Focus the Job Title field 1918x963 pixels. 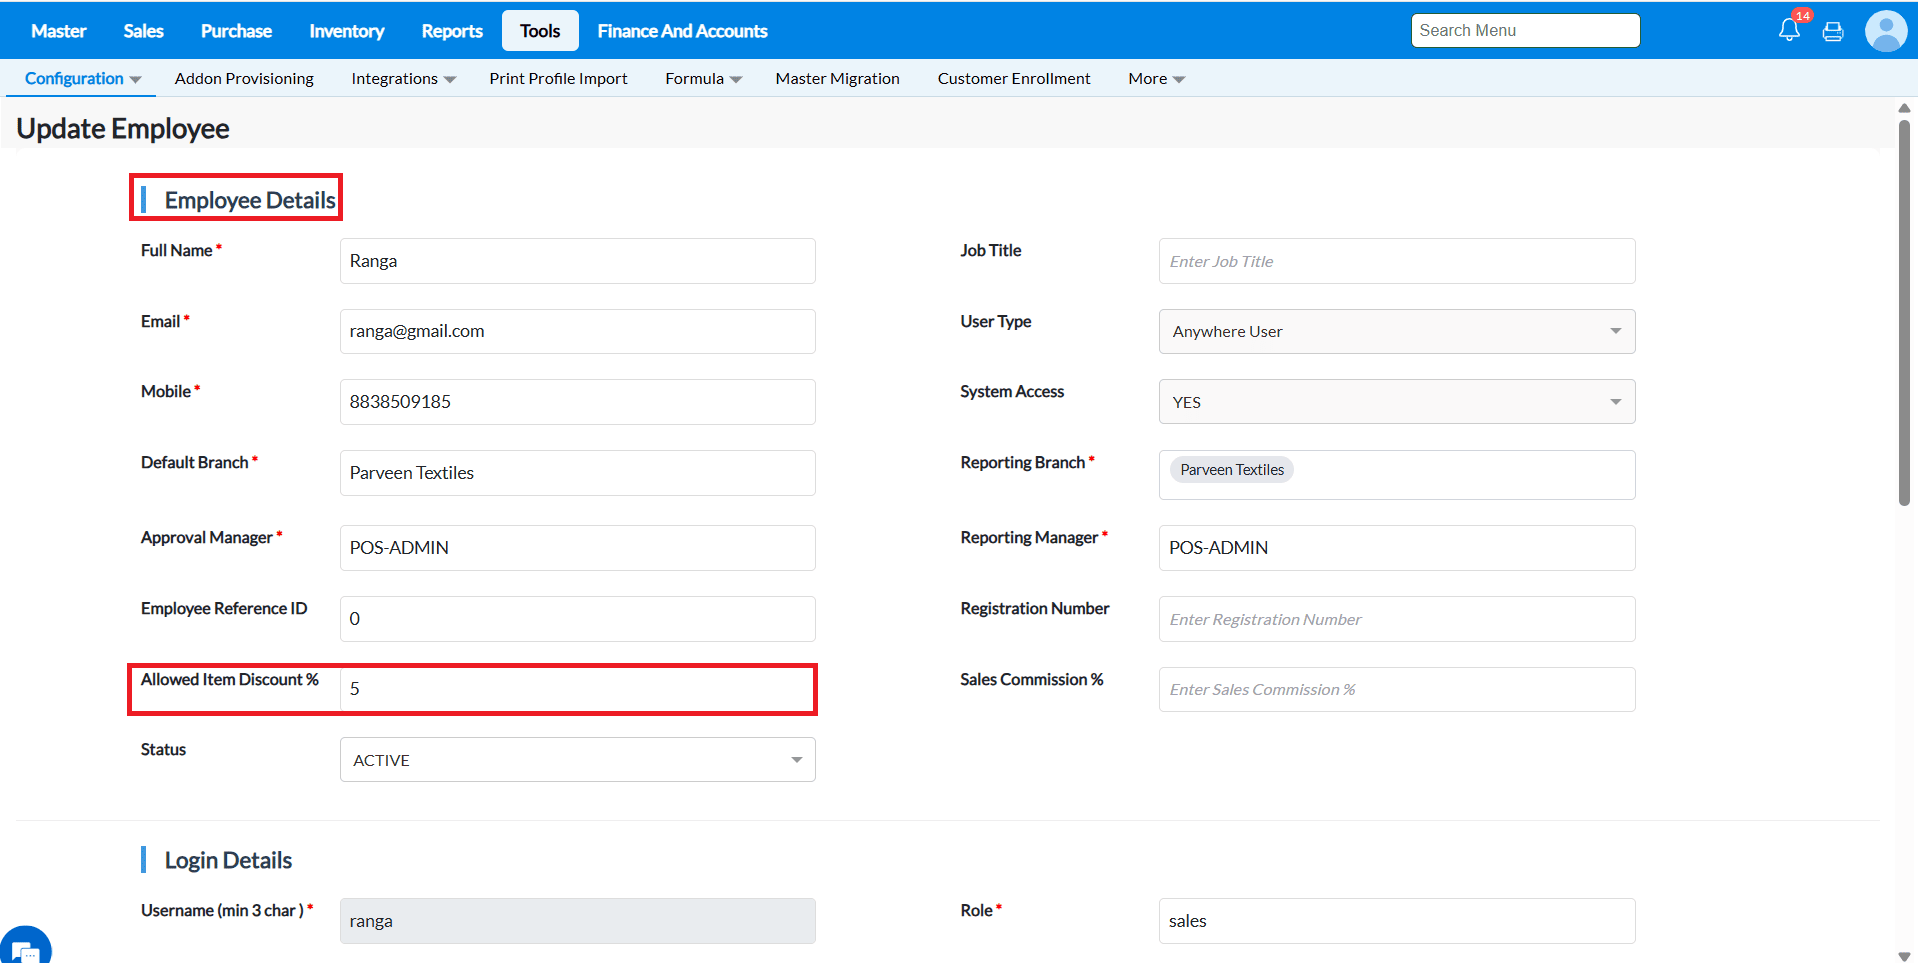(1396, 261)
